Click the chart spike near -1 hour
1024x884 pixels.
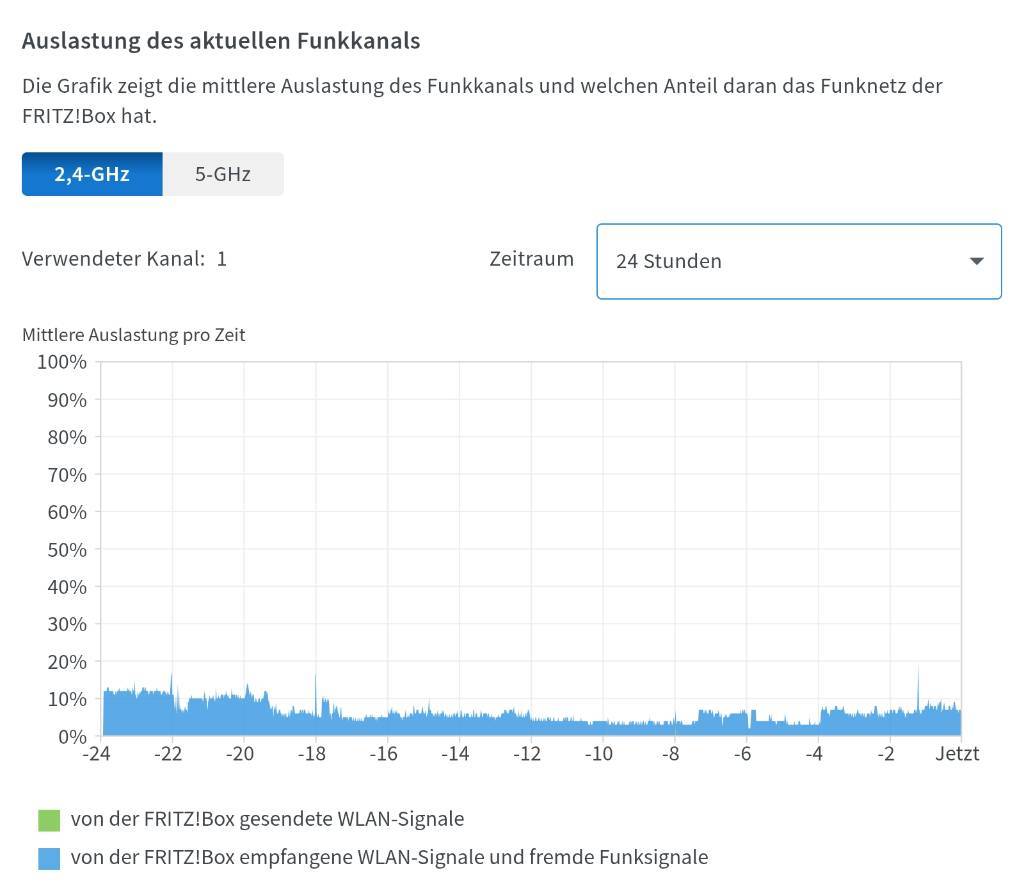918,685
